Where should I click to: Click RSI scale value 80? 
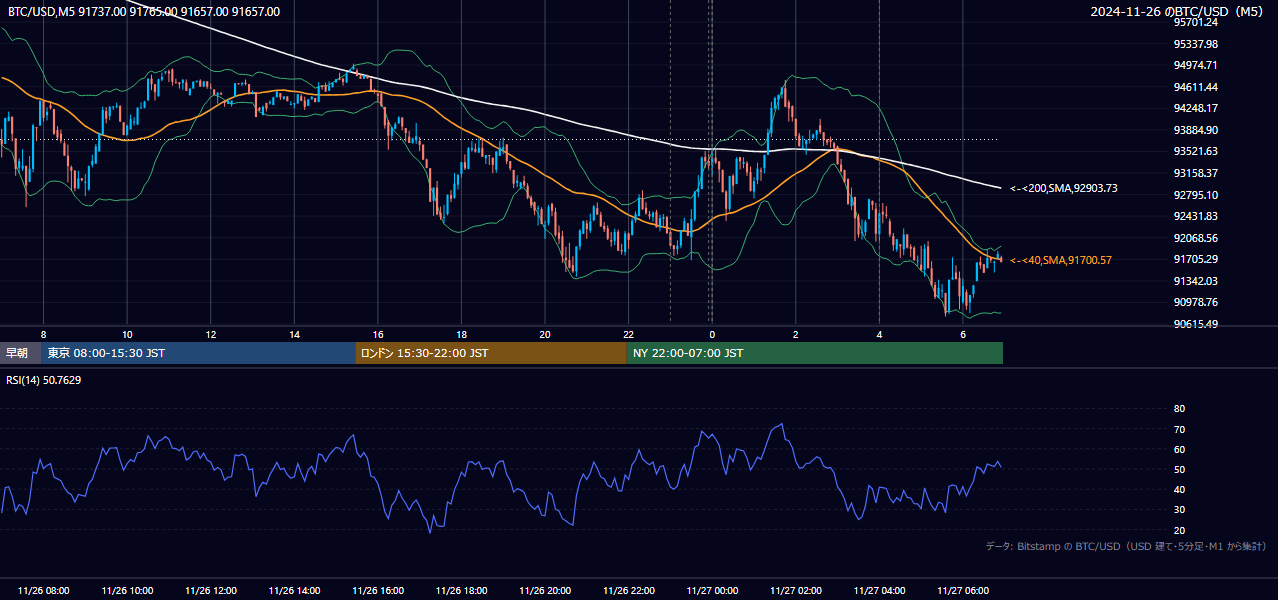(1179, 409)
